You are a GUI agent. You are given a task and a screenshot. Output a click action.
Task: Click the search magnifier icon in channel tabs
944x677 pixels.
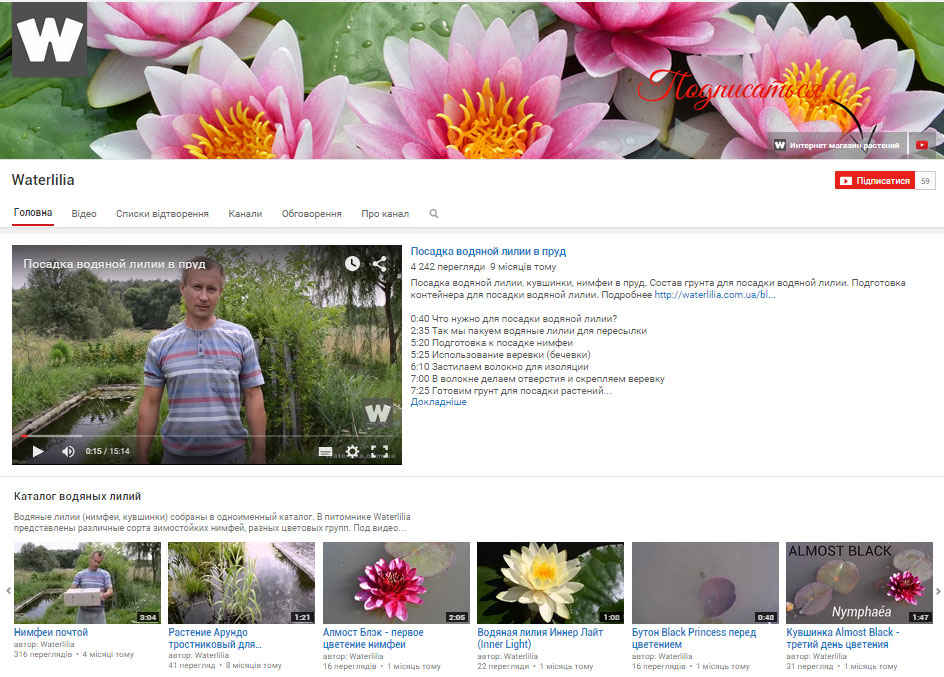pos(433,214)
